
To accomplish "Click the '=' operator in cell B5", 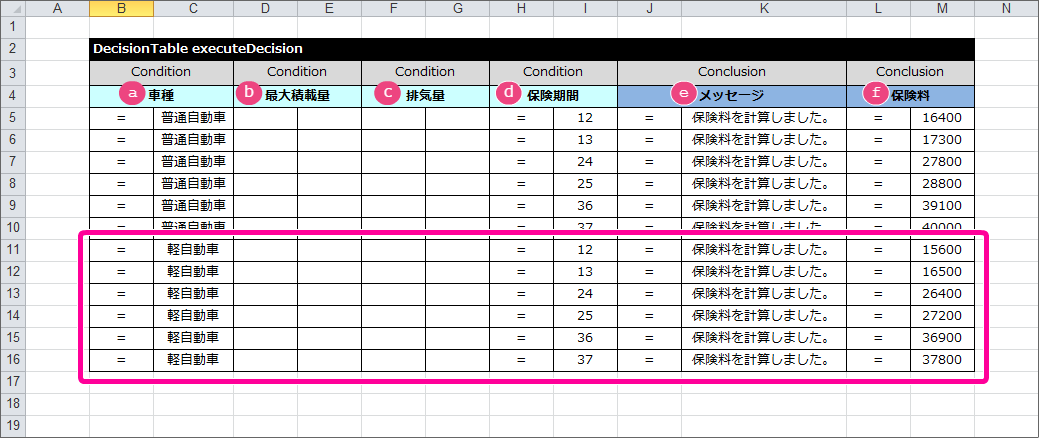I will (x=122, y=118).
